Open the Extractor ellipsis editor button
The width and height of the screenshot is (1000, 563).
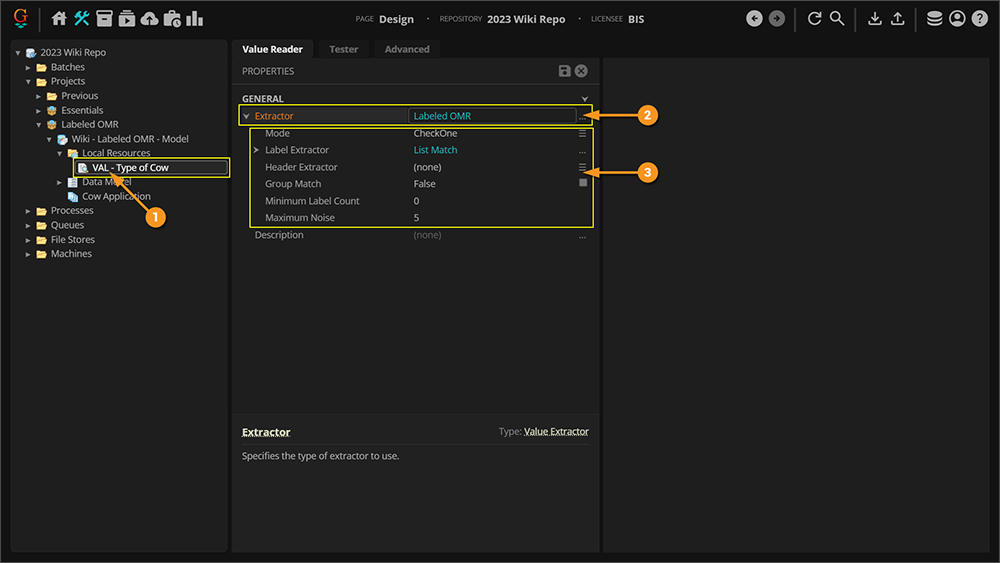(582, 117)
